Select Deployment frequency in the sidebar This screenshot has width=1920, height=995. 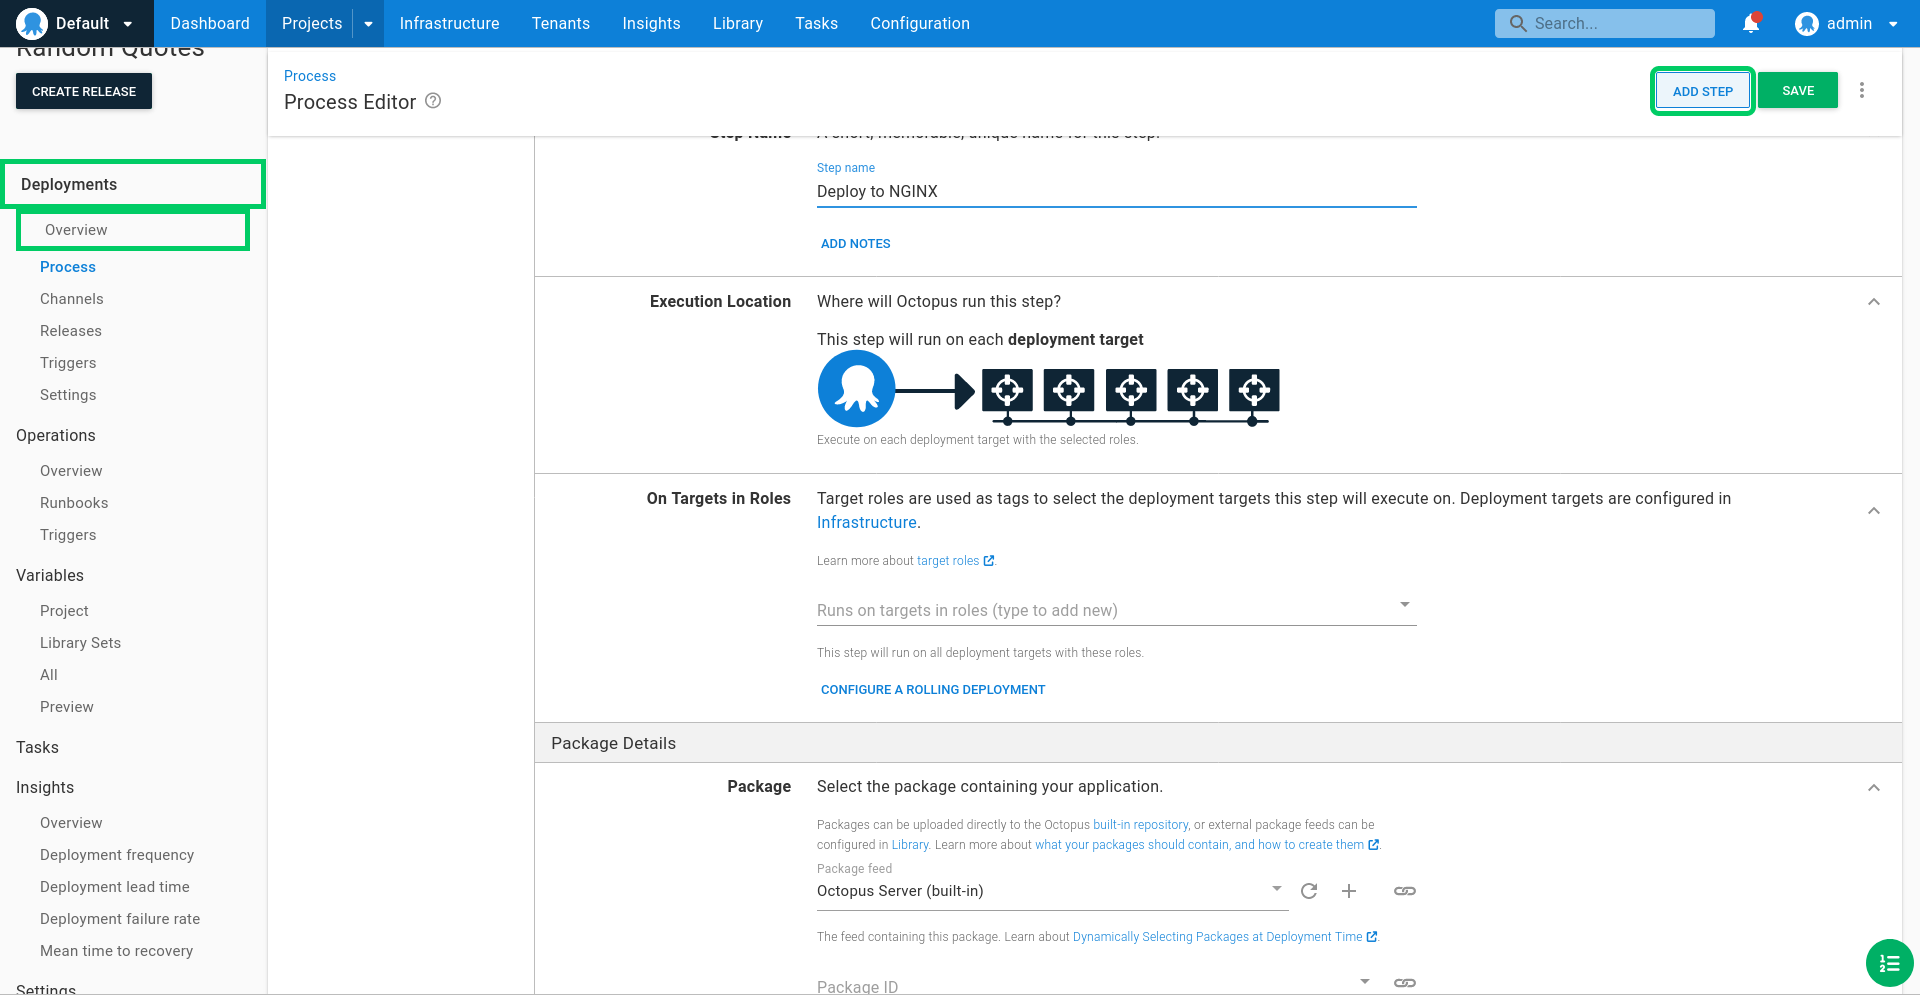117,855
